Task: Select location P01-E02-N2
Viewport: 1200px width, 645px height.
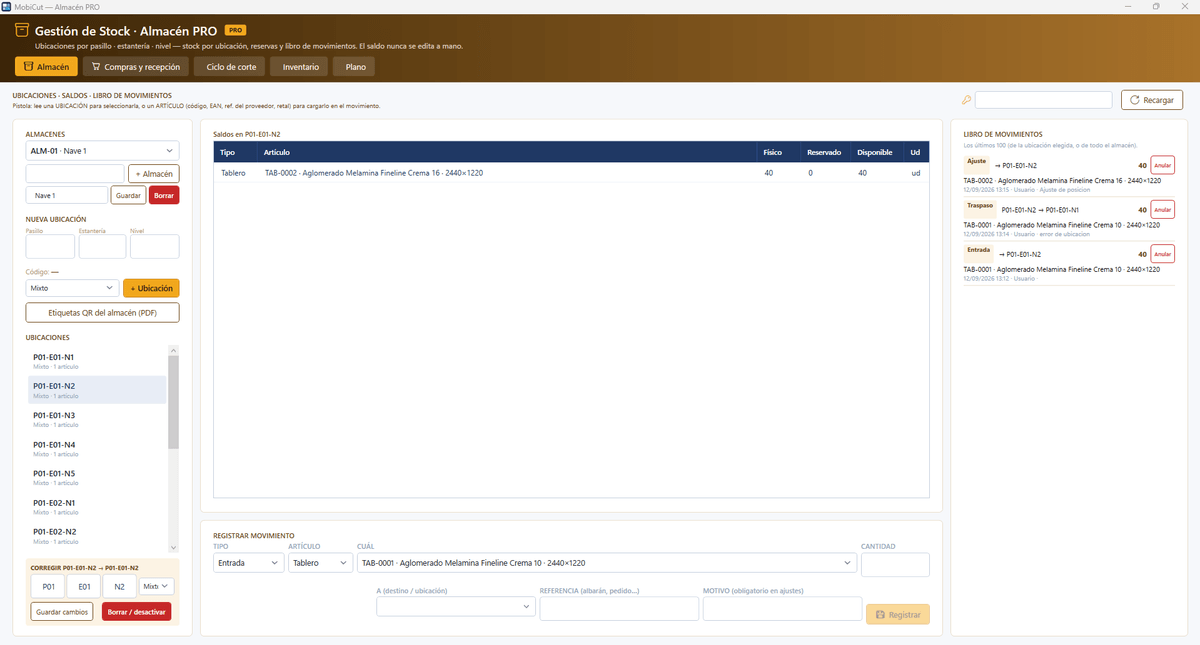Action: tap(97, 535)
